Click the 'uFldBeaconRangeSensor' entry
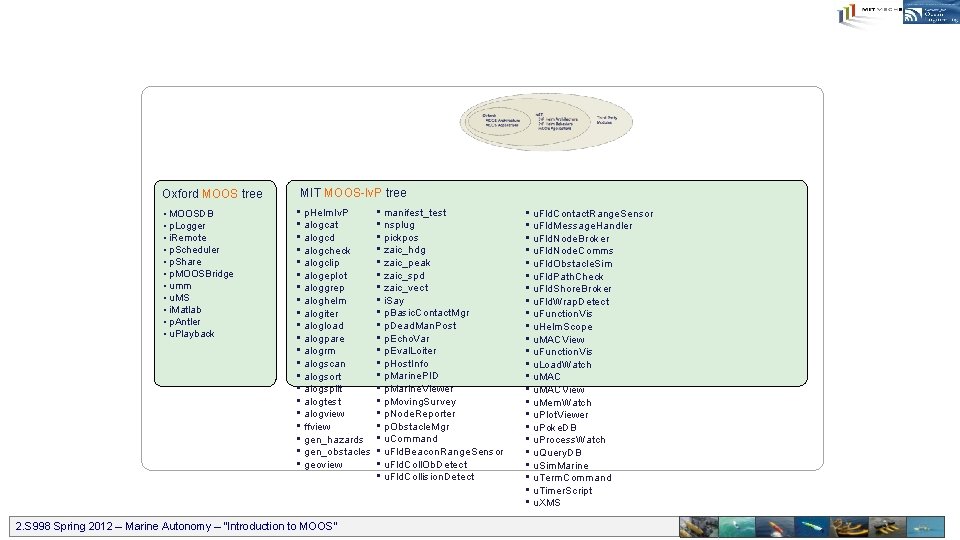960x540 pixels. [443, 452]
